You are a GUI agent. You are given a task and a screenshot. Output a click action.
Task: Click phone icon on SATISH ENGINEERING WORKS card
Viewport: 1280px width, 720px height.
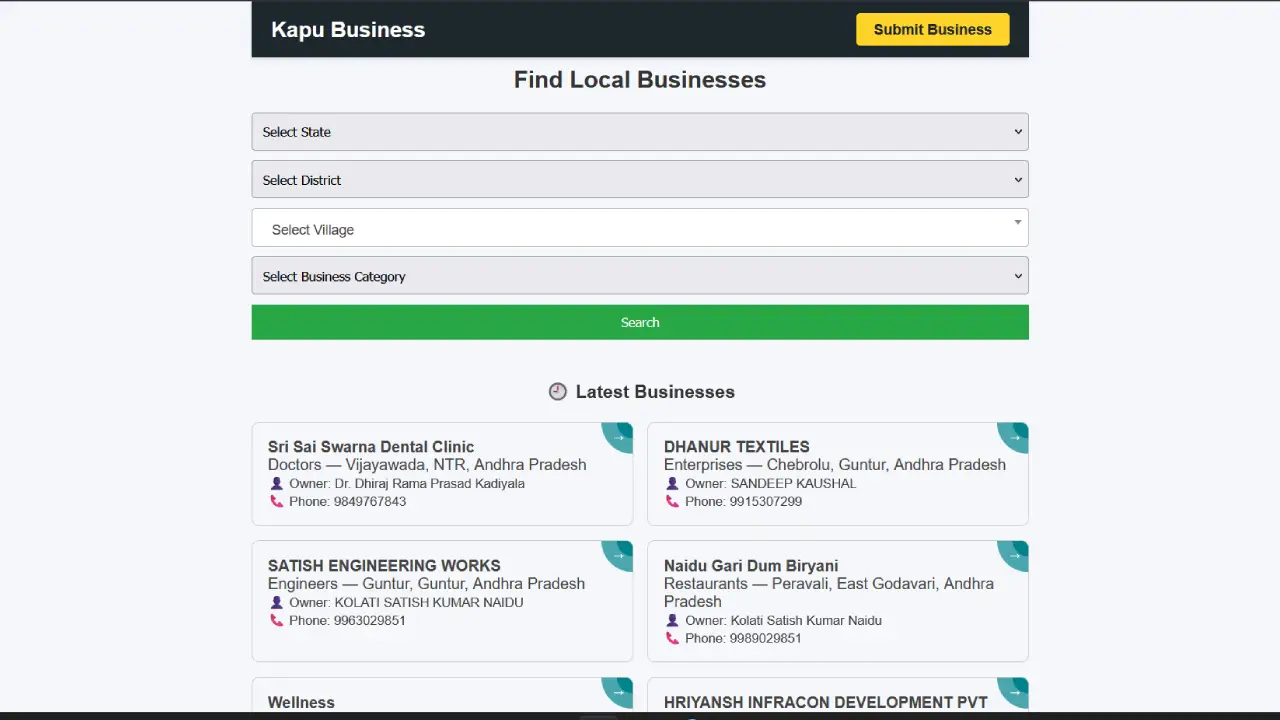click(277, 620)
